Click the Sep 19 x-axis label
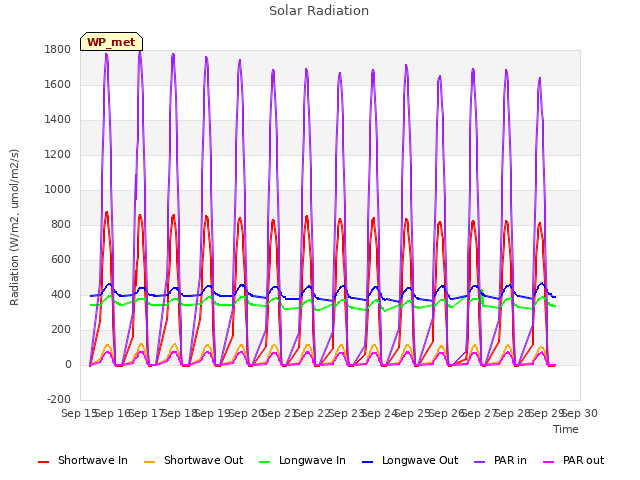 (213, 413)
